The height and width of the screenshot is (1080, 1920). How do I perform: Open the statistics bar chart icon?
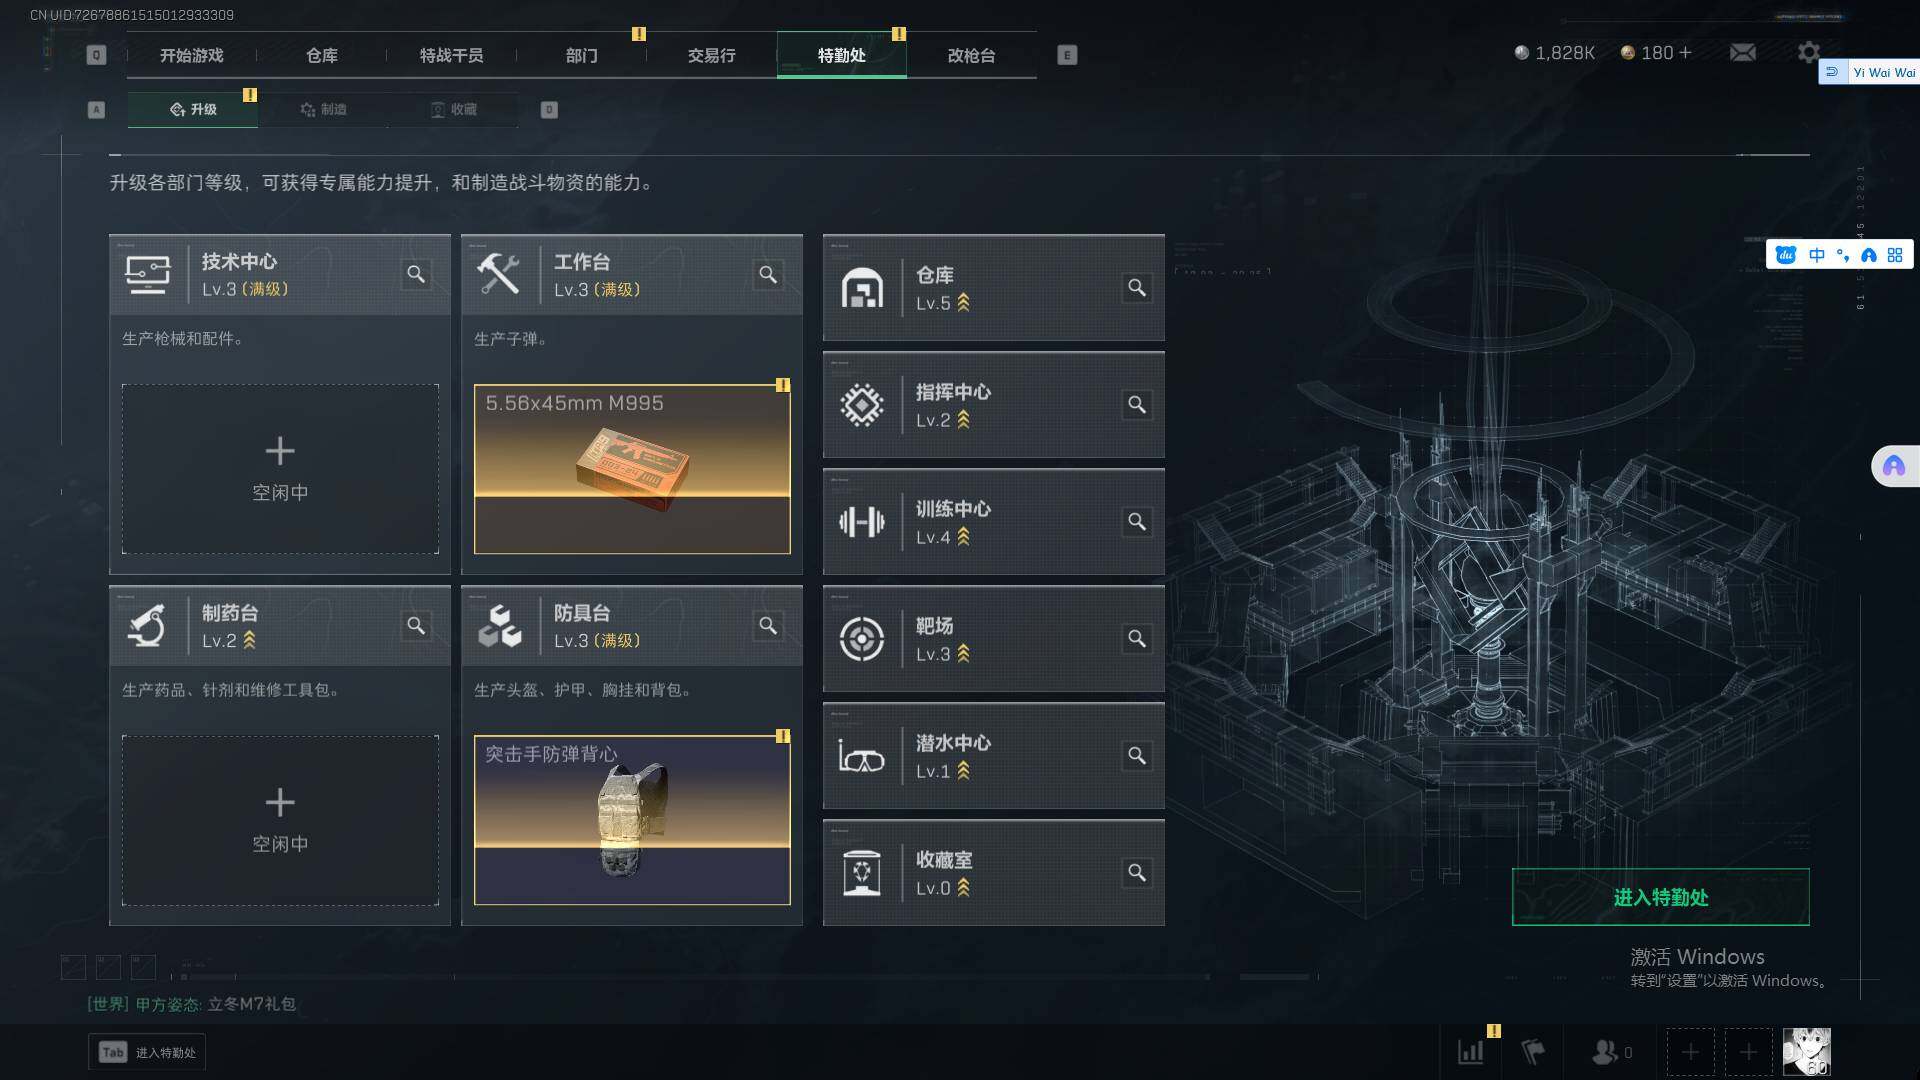pyautogui.click(x=1471, y=1052)
